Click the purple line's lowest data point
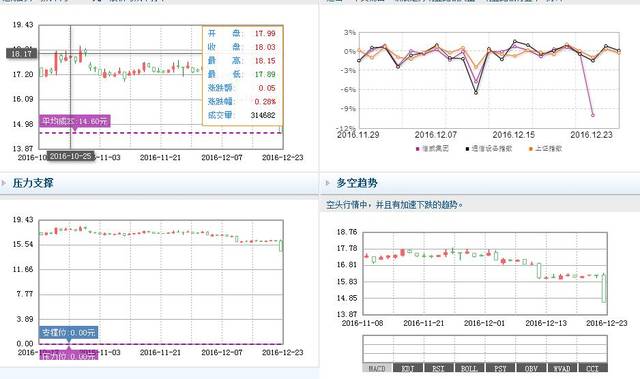 pos(593,115)
